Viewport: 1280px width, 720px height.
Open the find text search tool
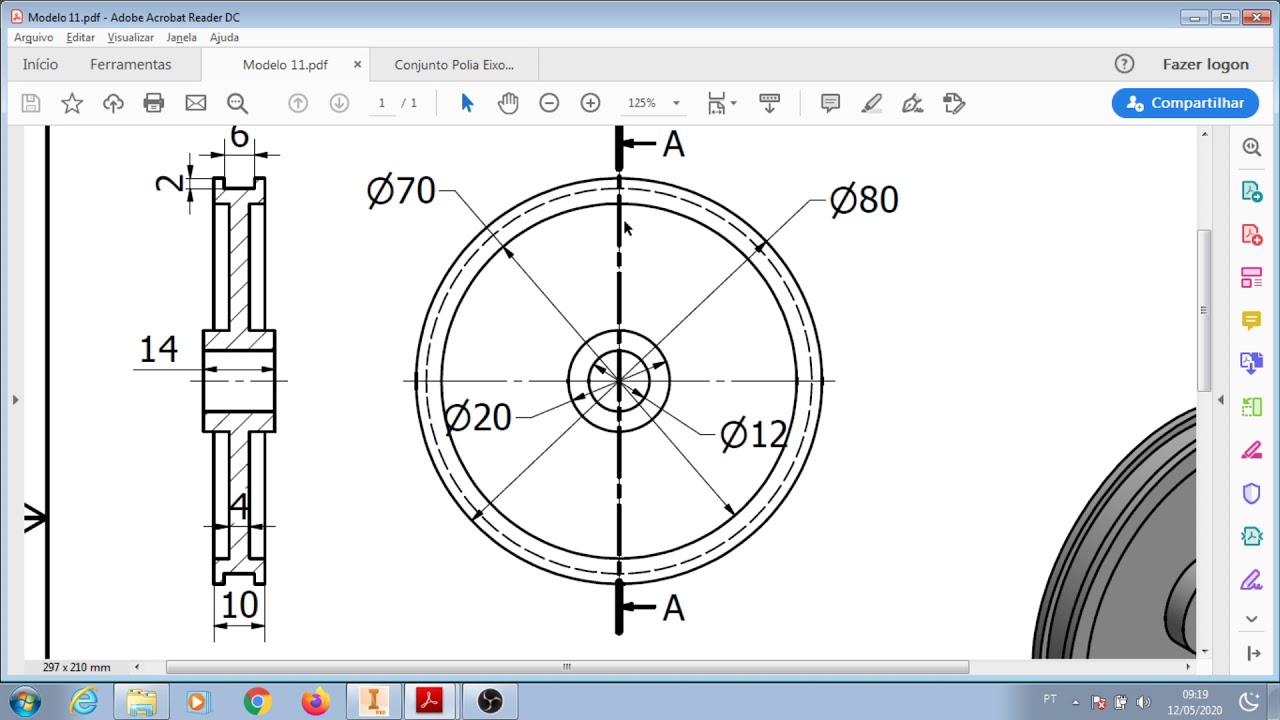pos(237,103)
